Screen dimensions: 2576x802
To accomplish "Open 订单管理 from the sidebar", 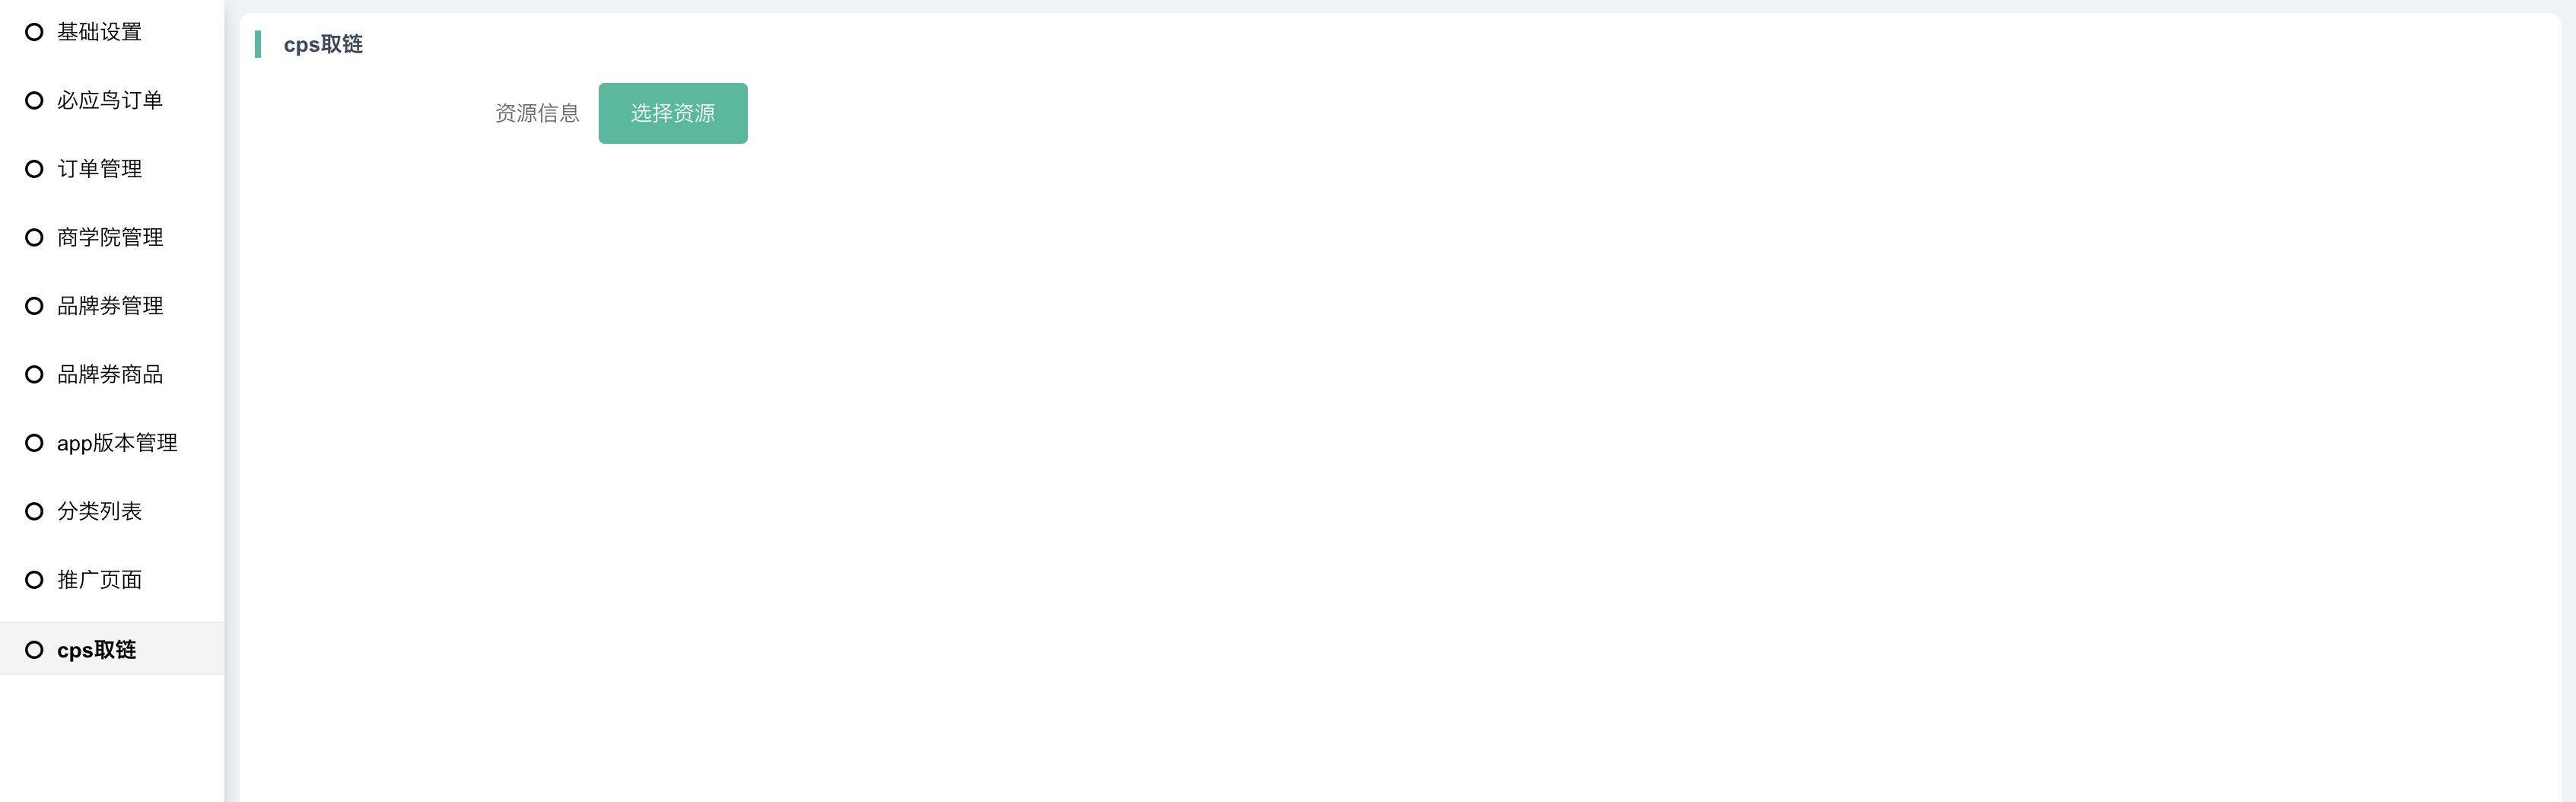I will (112, 169).
